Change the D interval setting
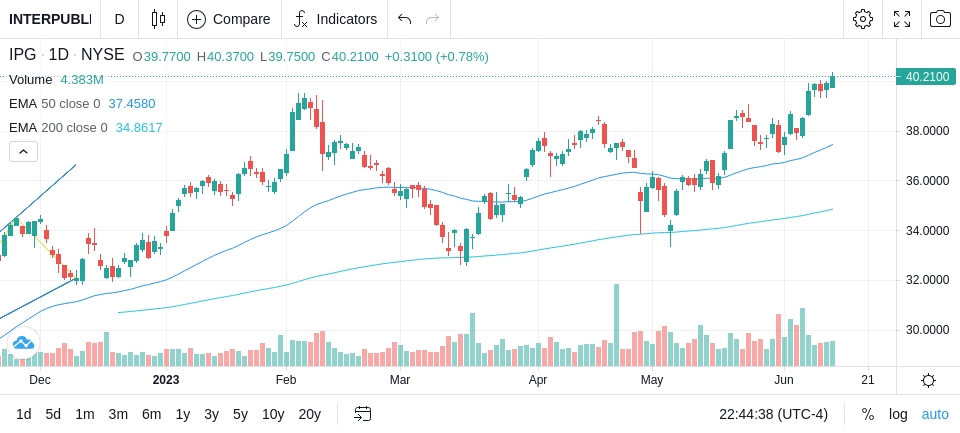Image resolution: width=960 pixels, height=433 pixels. point(119,19)
